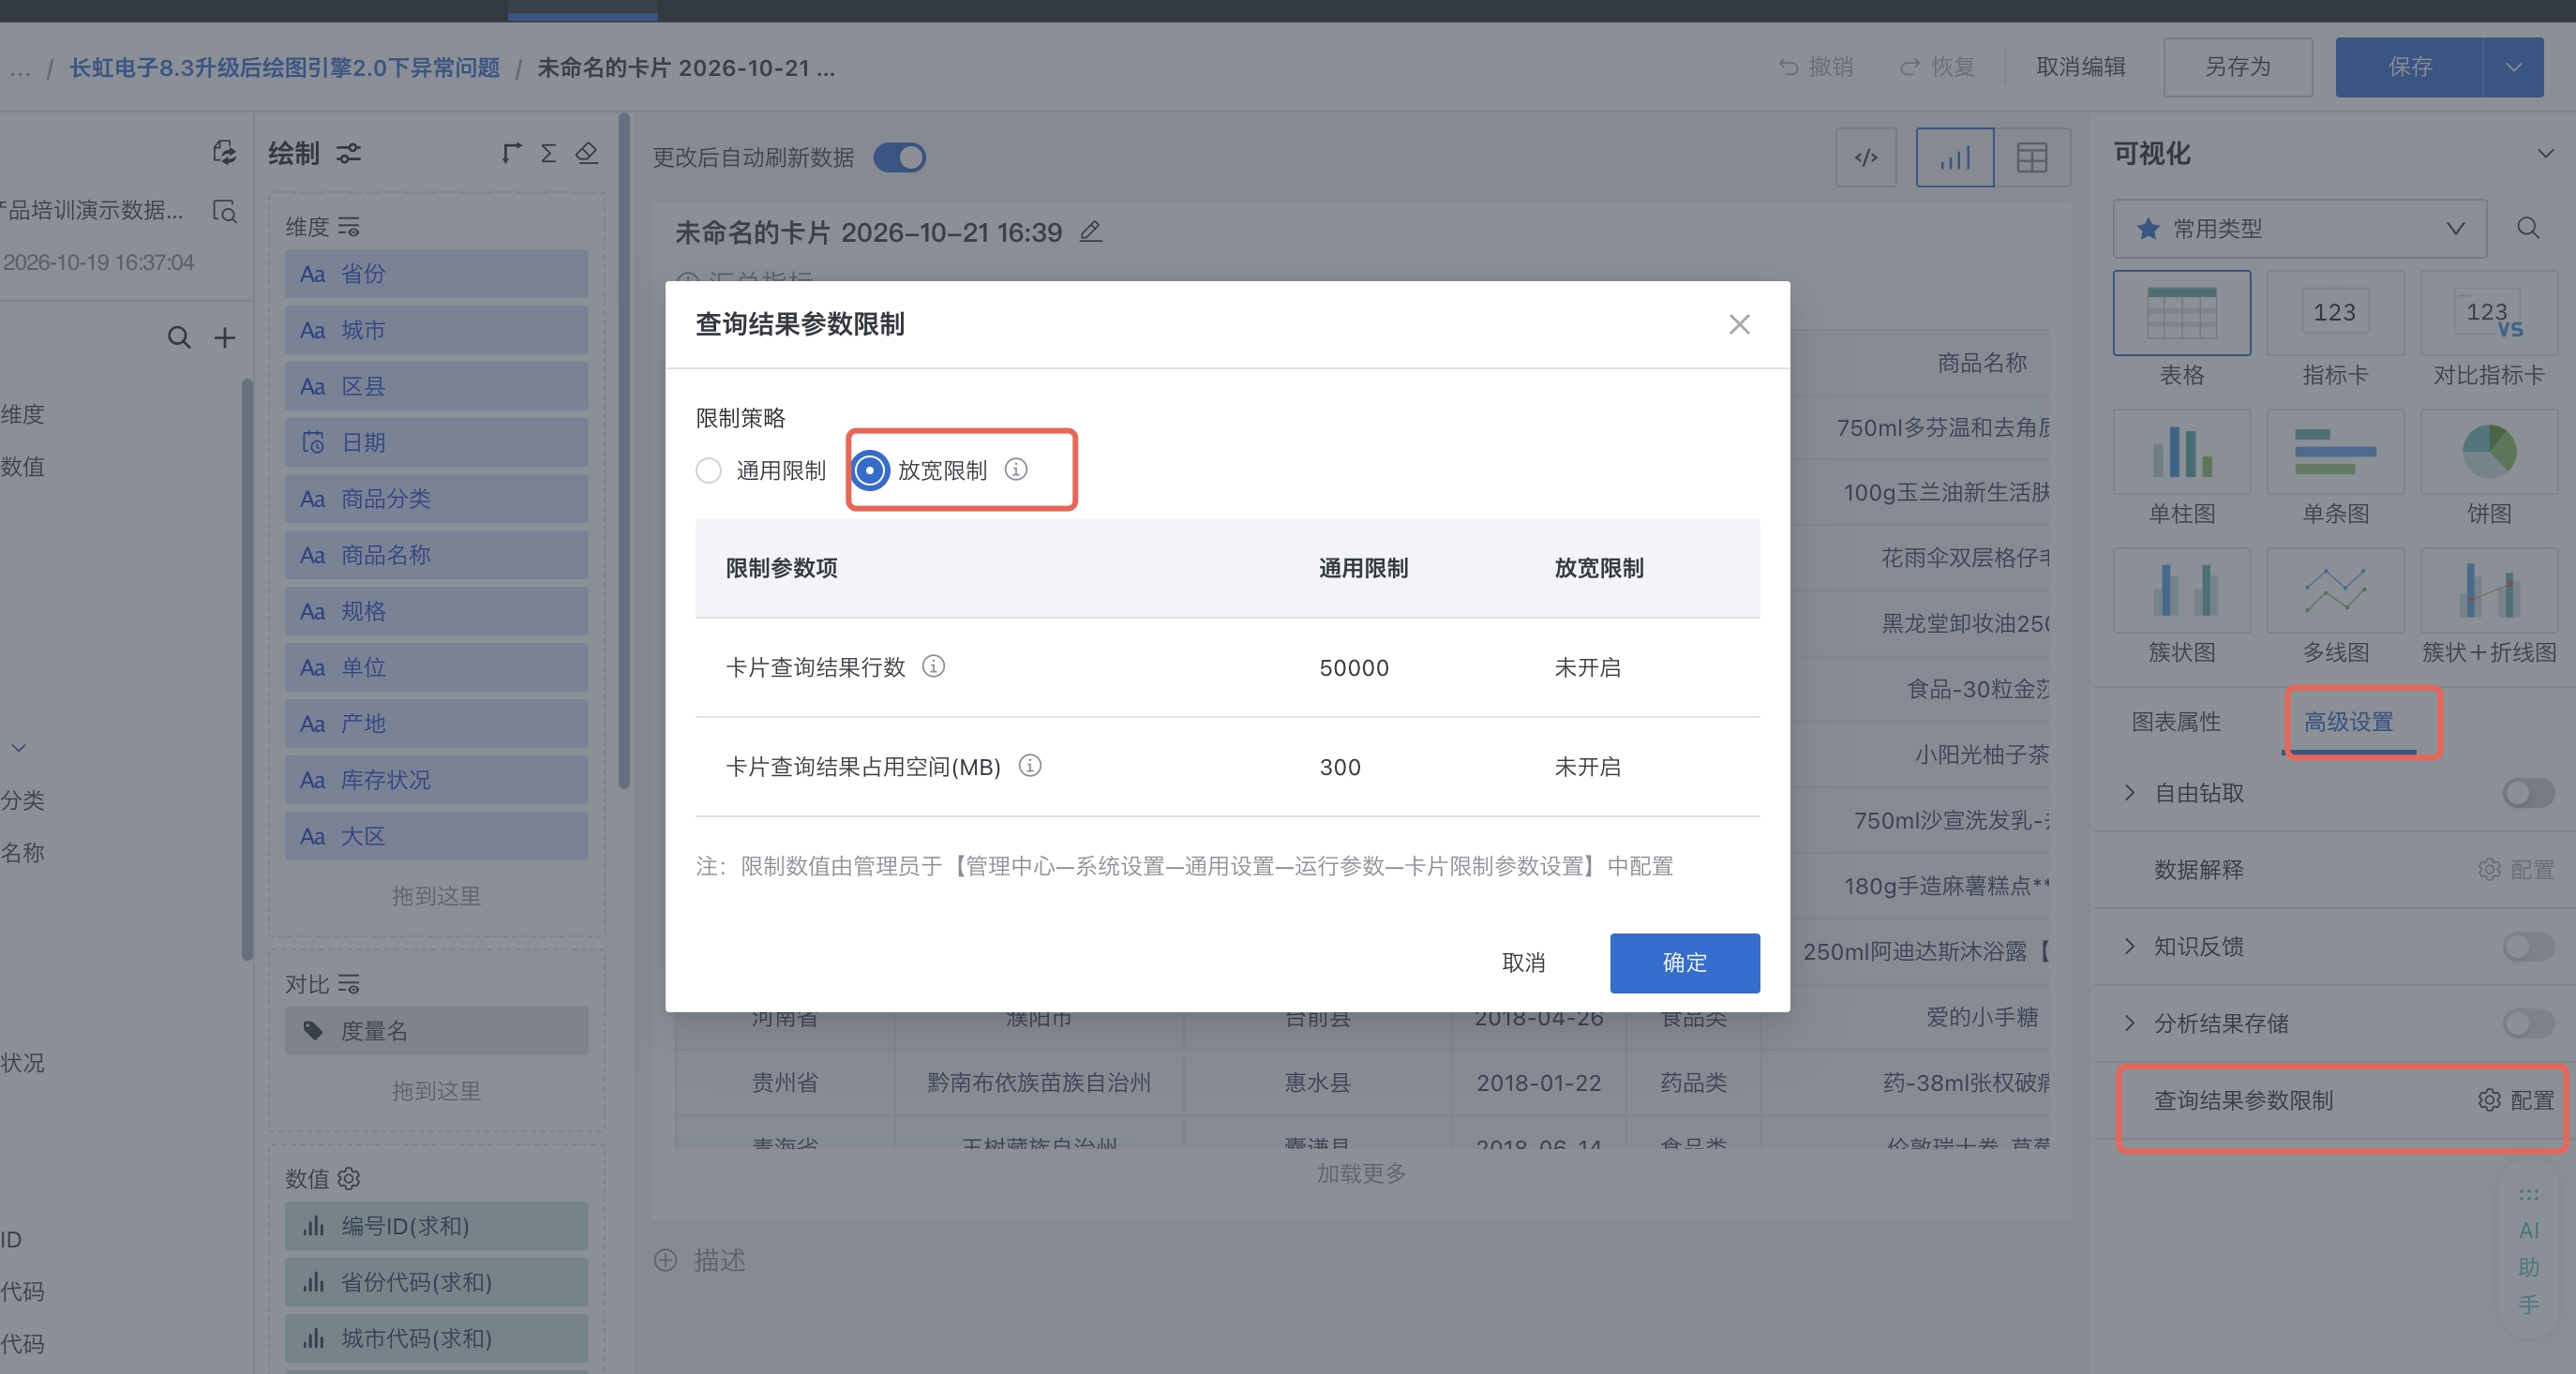Screen dimensions: 2576x1374
Task: Click the 确定 button
Action: [1684, 962]
